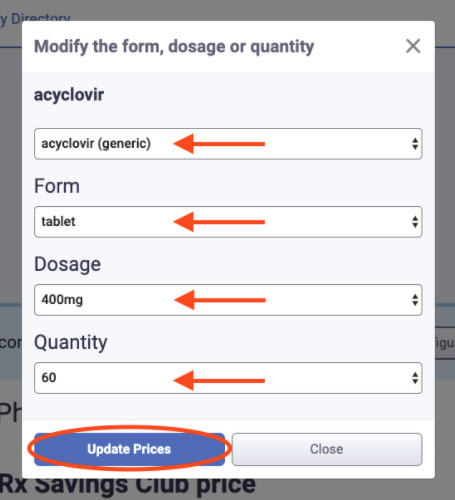The height and width of the screenshot is (500, 455).
Task: Click the bold acyclovir drug name heading
Action: tap(69, 95)
